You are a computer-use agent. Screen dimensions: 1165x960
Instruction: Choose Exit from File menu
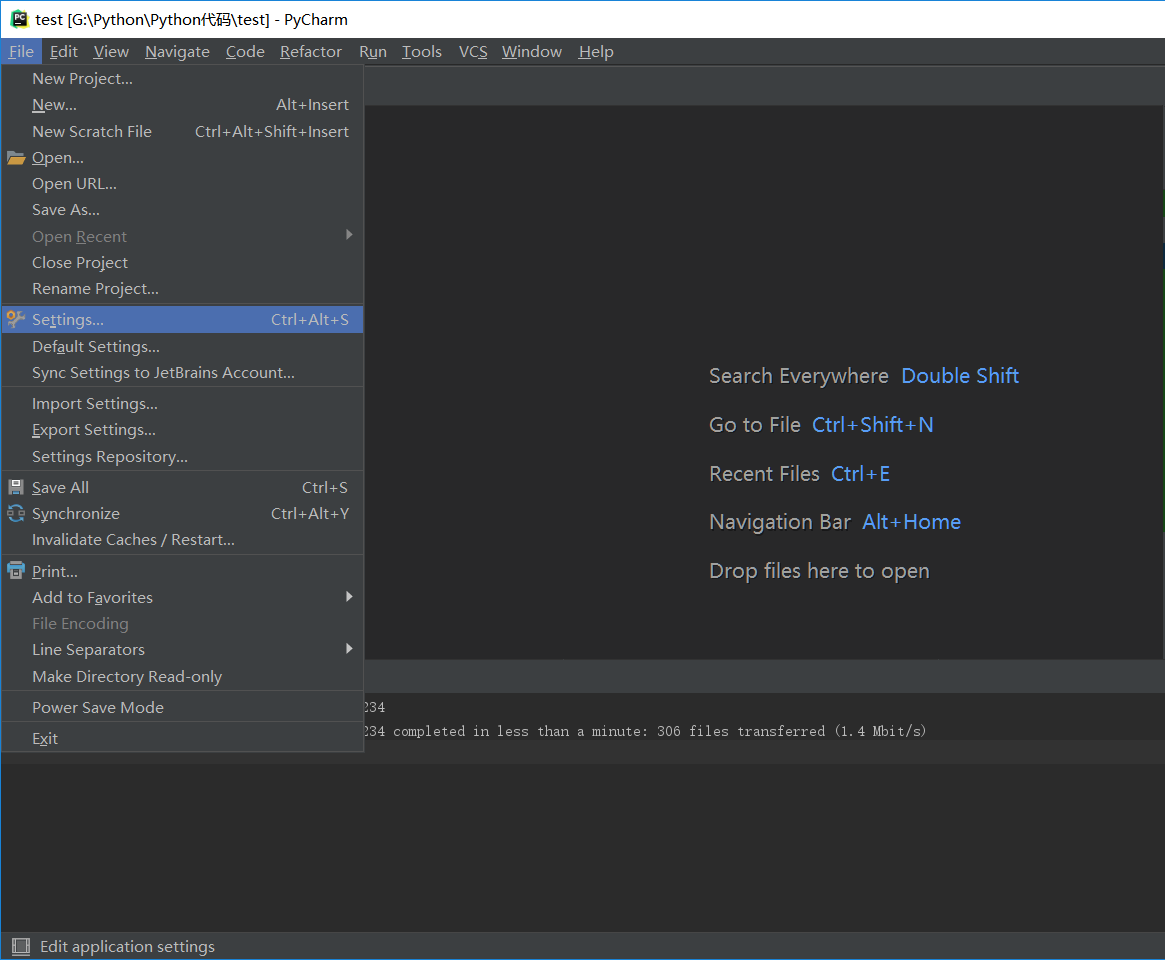point(183,739)
